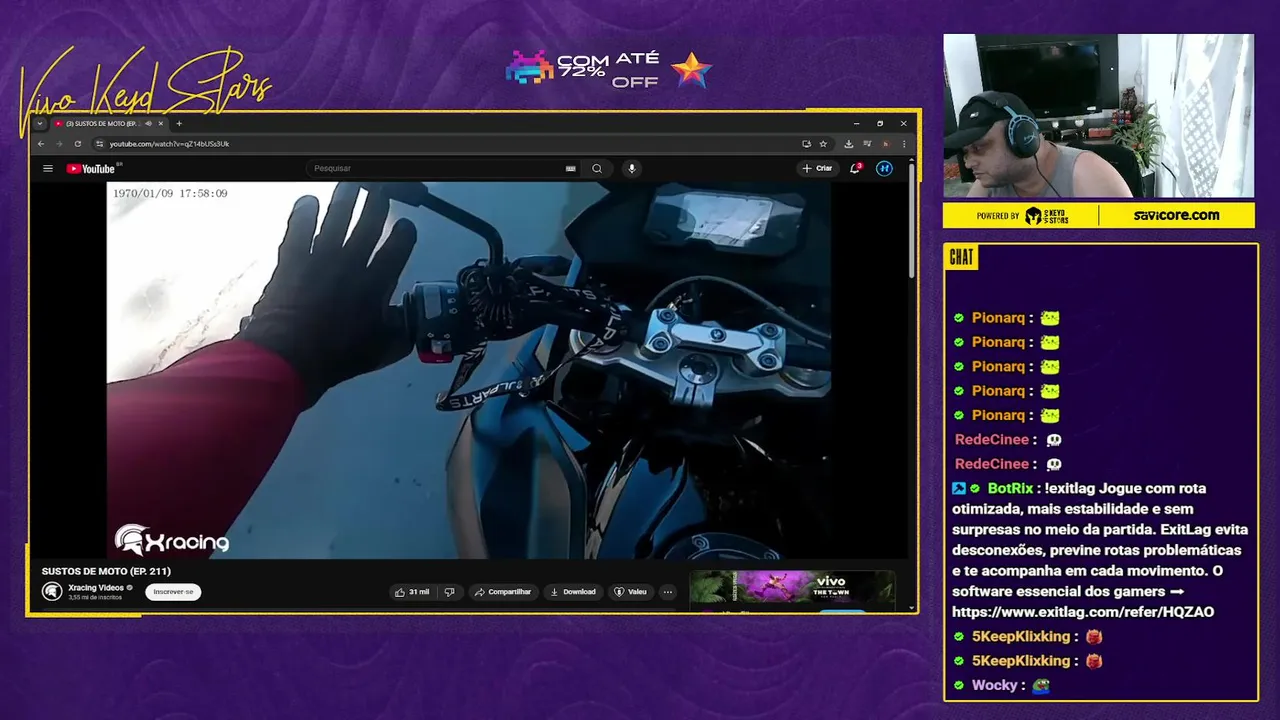Open the browser downloads icon

point(849,144)
